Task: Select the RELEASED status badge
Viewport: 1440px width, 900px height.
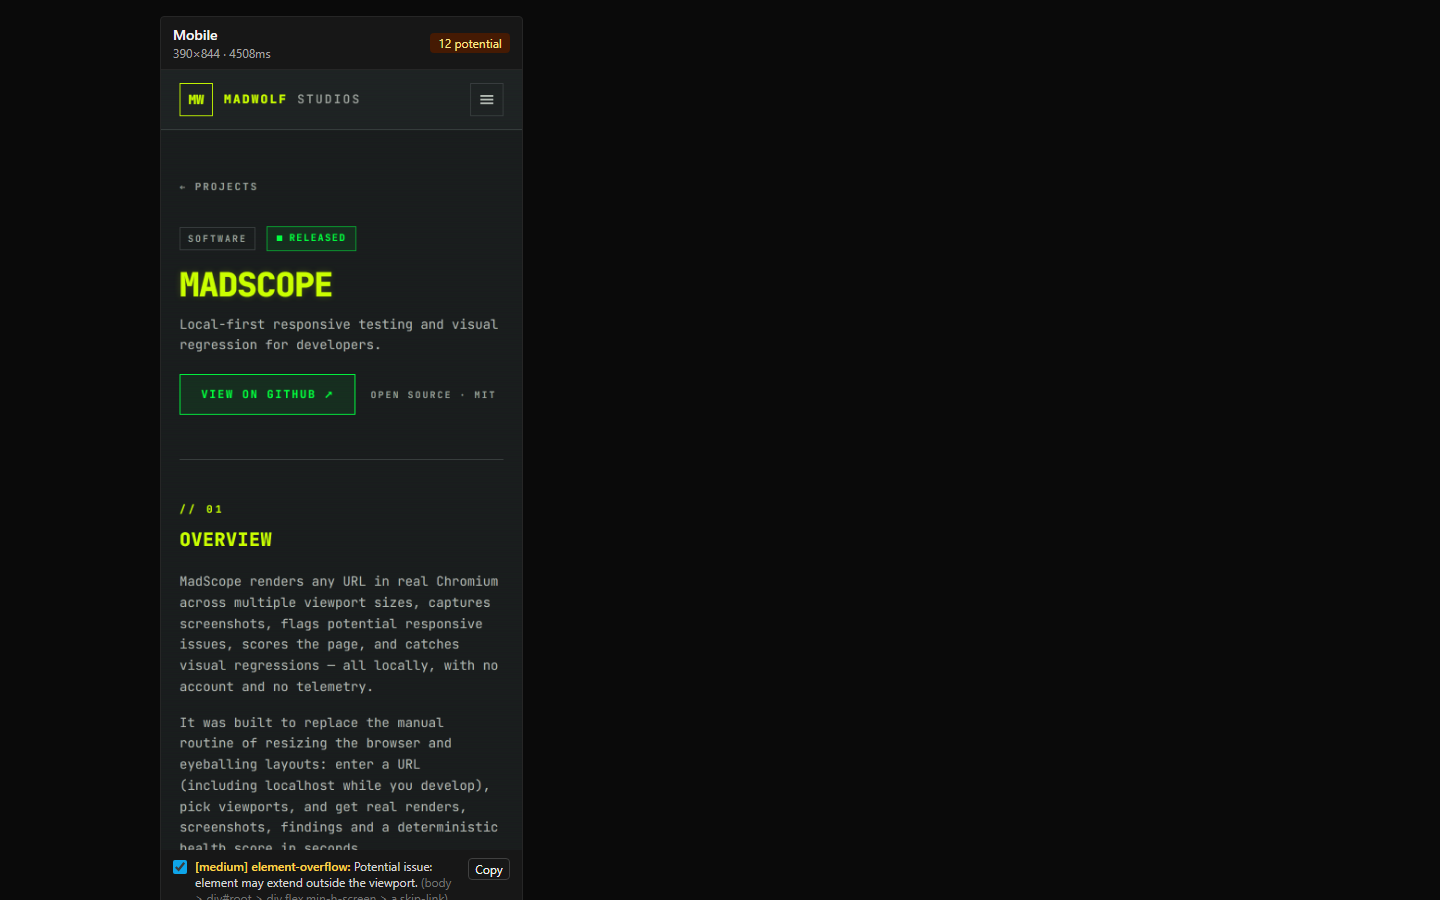Action: point(311,238)
